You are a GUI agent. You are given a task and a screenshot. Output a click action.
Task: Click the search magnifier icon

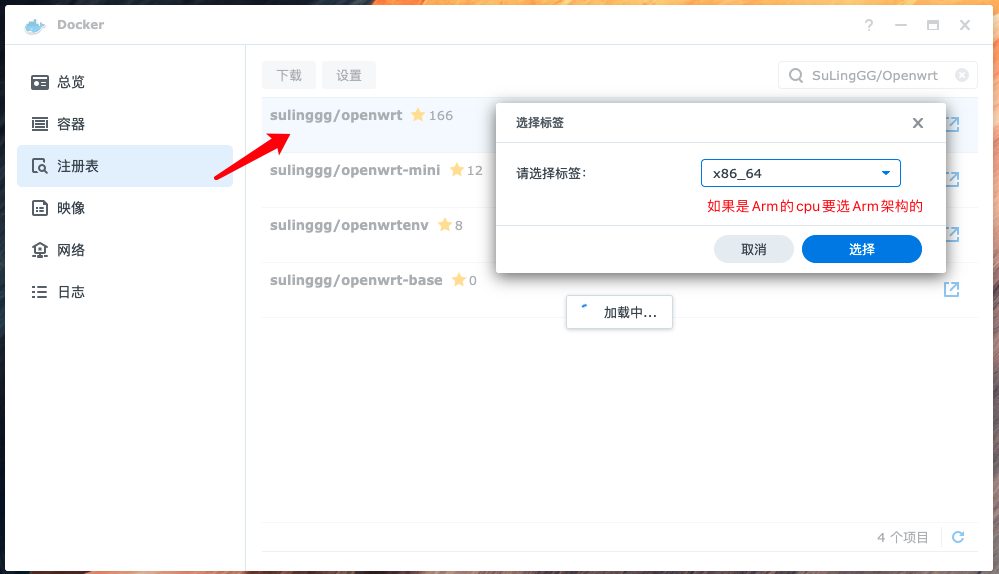coord(796,75)
